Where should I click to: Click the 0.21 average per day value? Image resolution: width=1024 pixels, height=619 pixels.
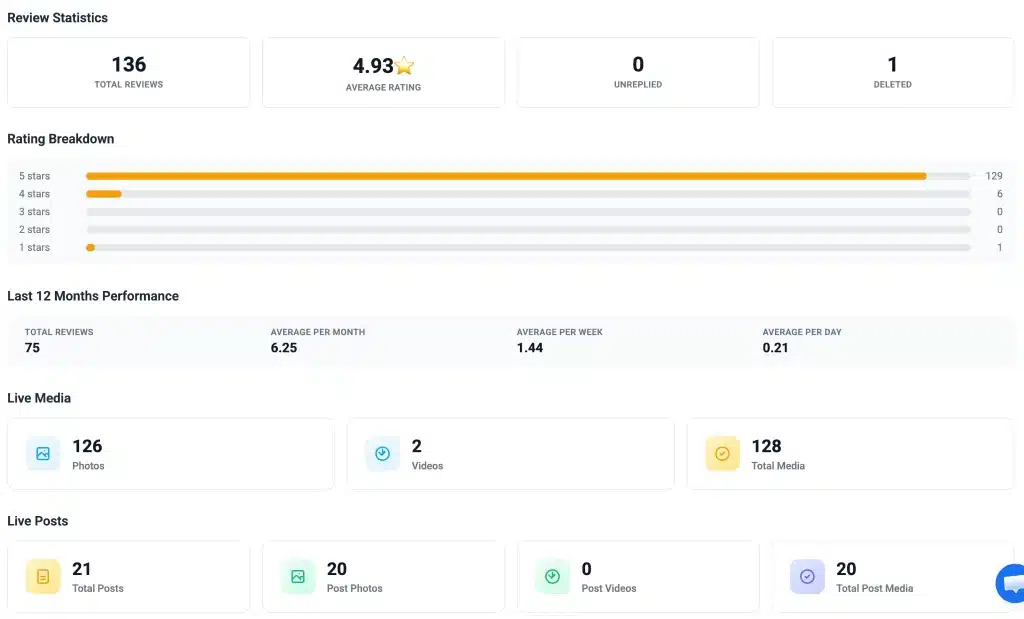(775, 348)
